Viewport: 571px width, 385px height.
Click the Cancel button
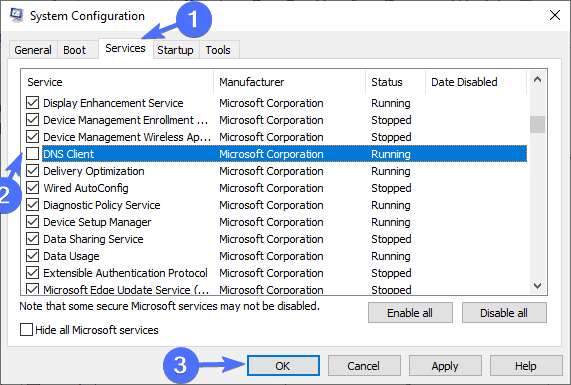(364, 366)
